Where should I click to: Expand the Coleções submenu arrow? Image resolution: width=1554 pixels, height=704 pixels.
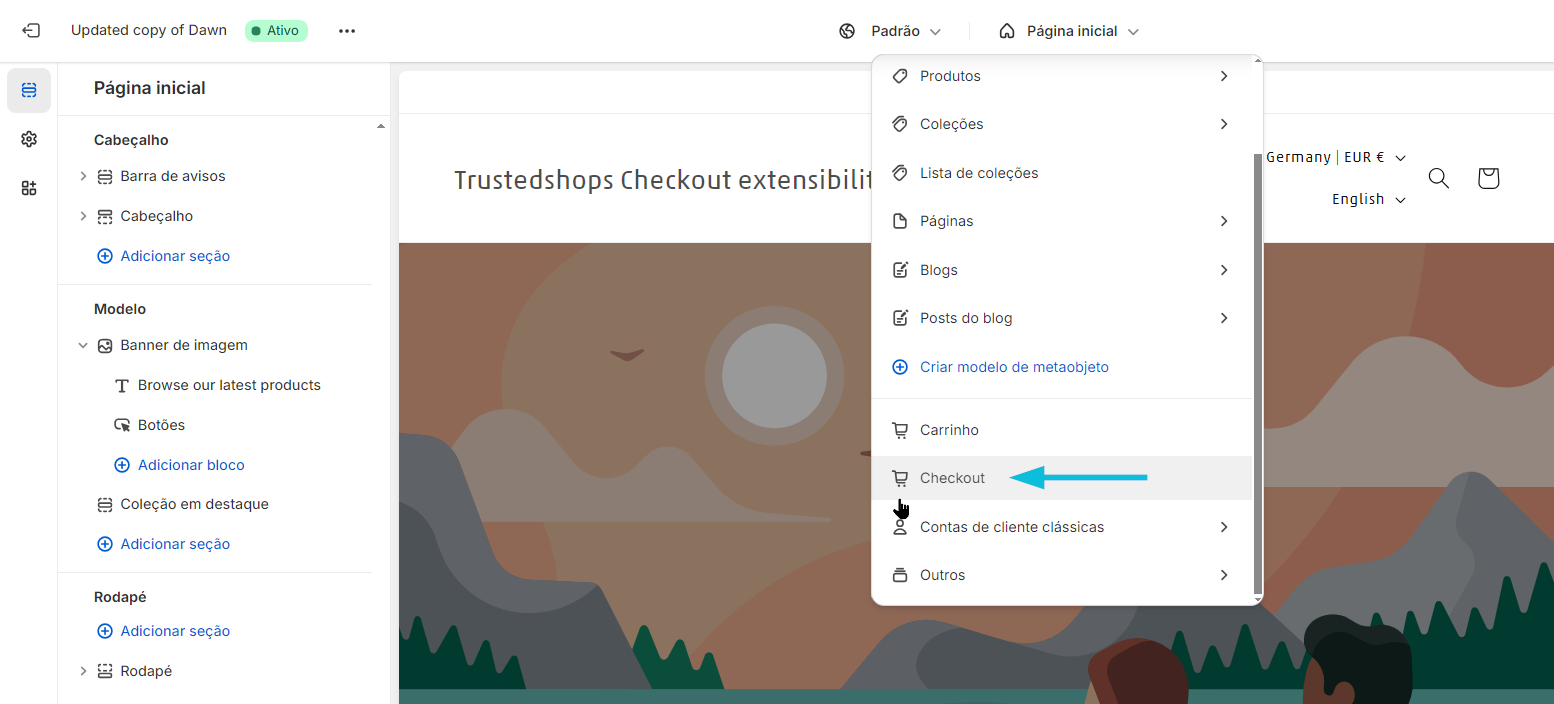point(1224,124)
